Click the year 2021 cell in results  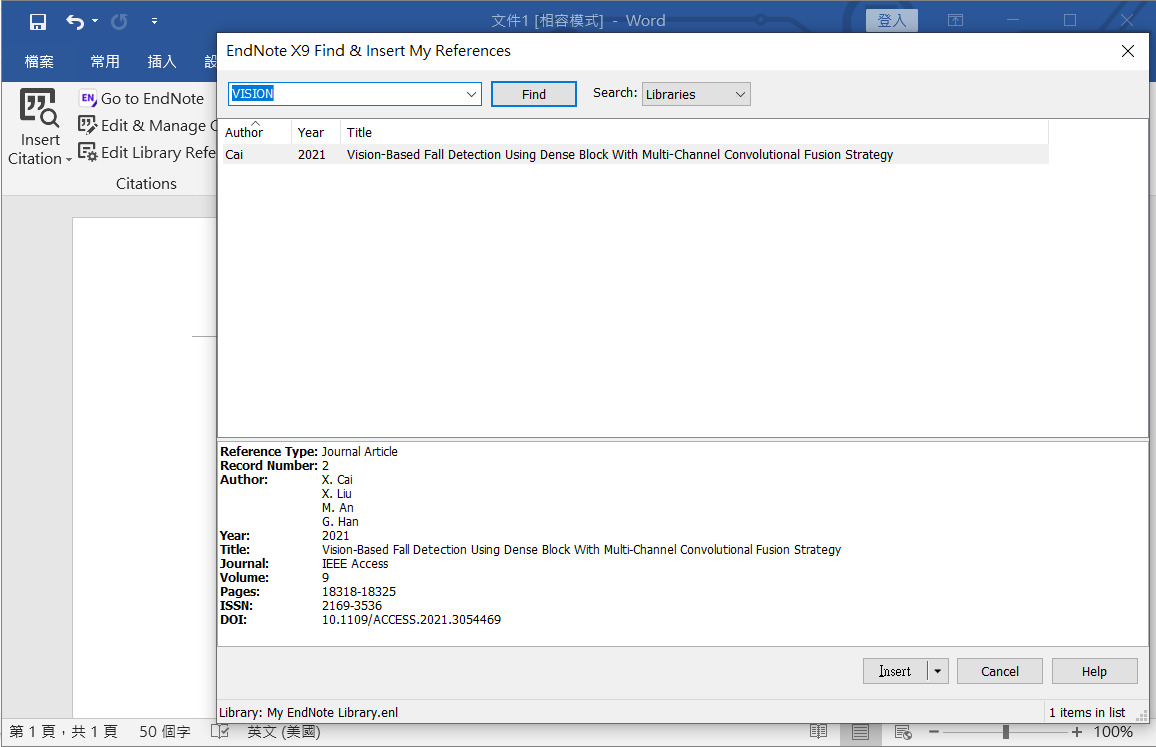pyautogui.click(x=312, y=155)
